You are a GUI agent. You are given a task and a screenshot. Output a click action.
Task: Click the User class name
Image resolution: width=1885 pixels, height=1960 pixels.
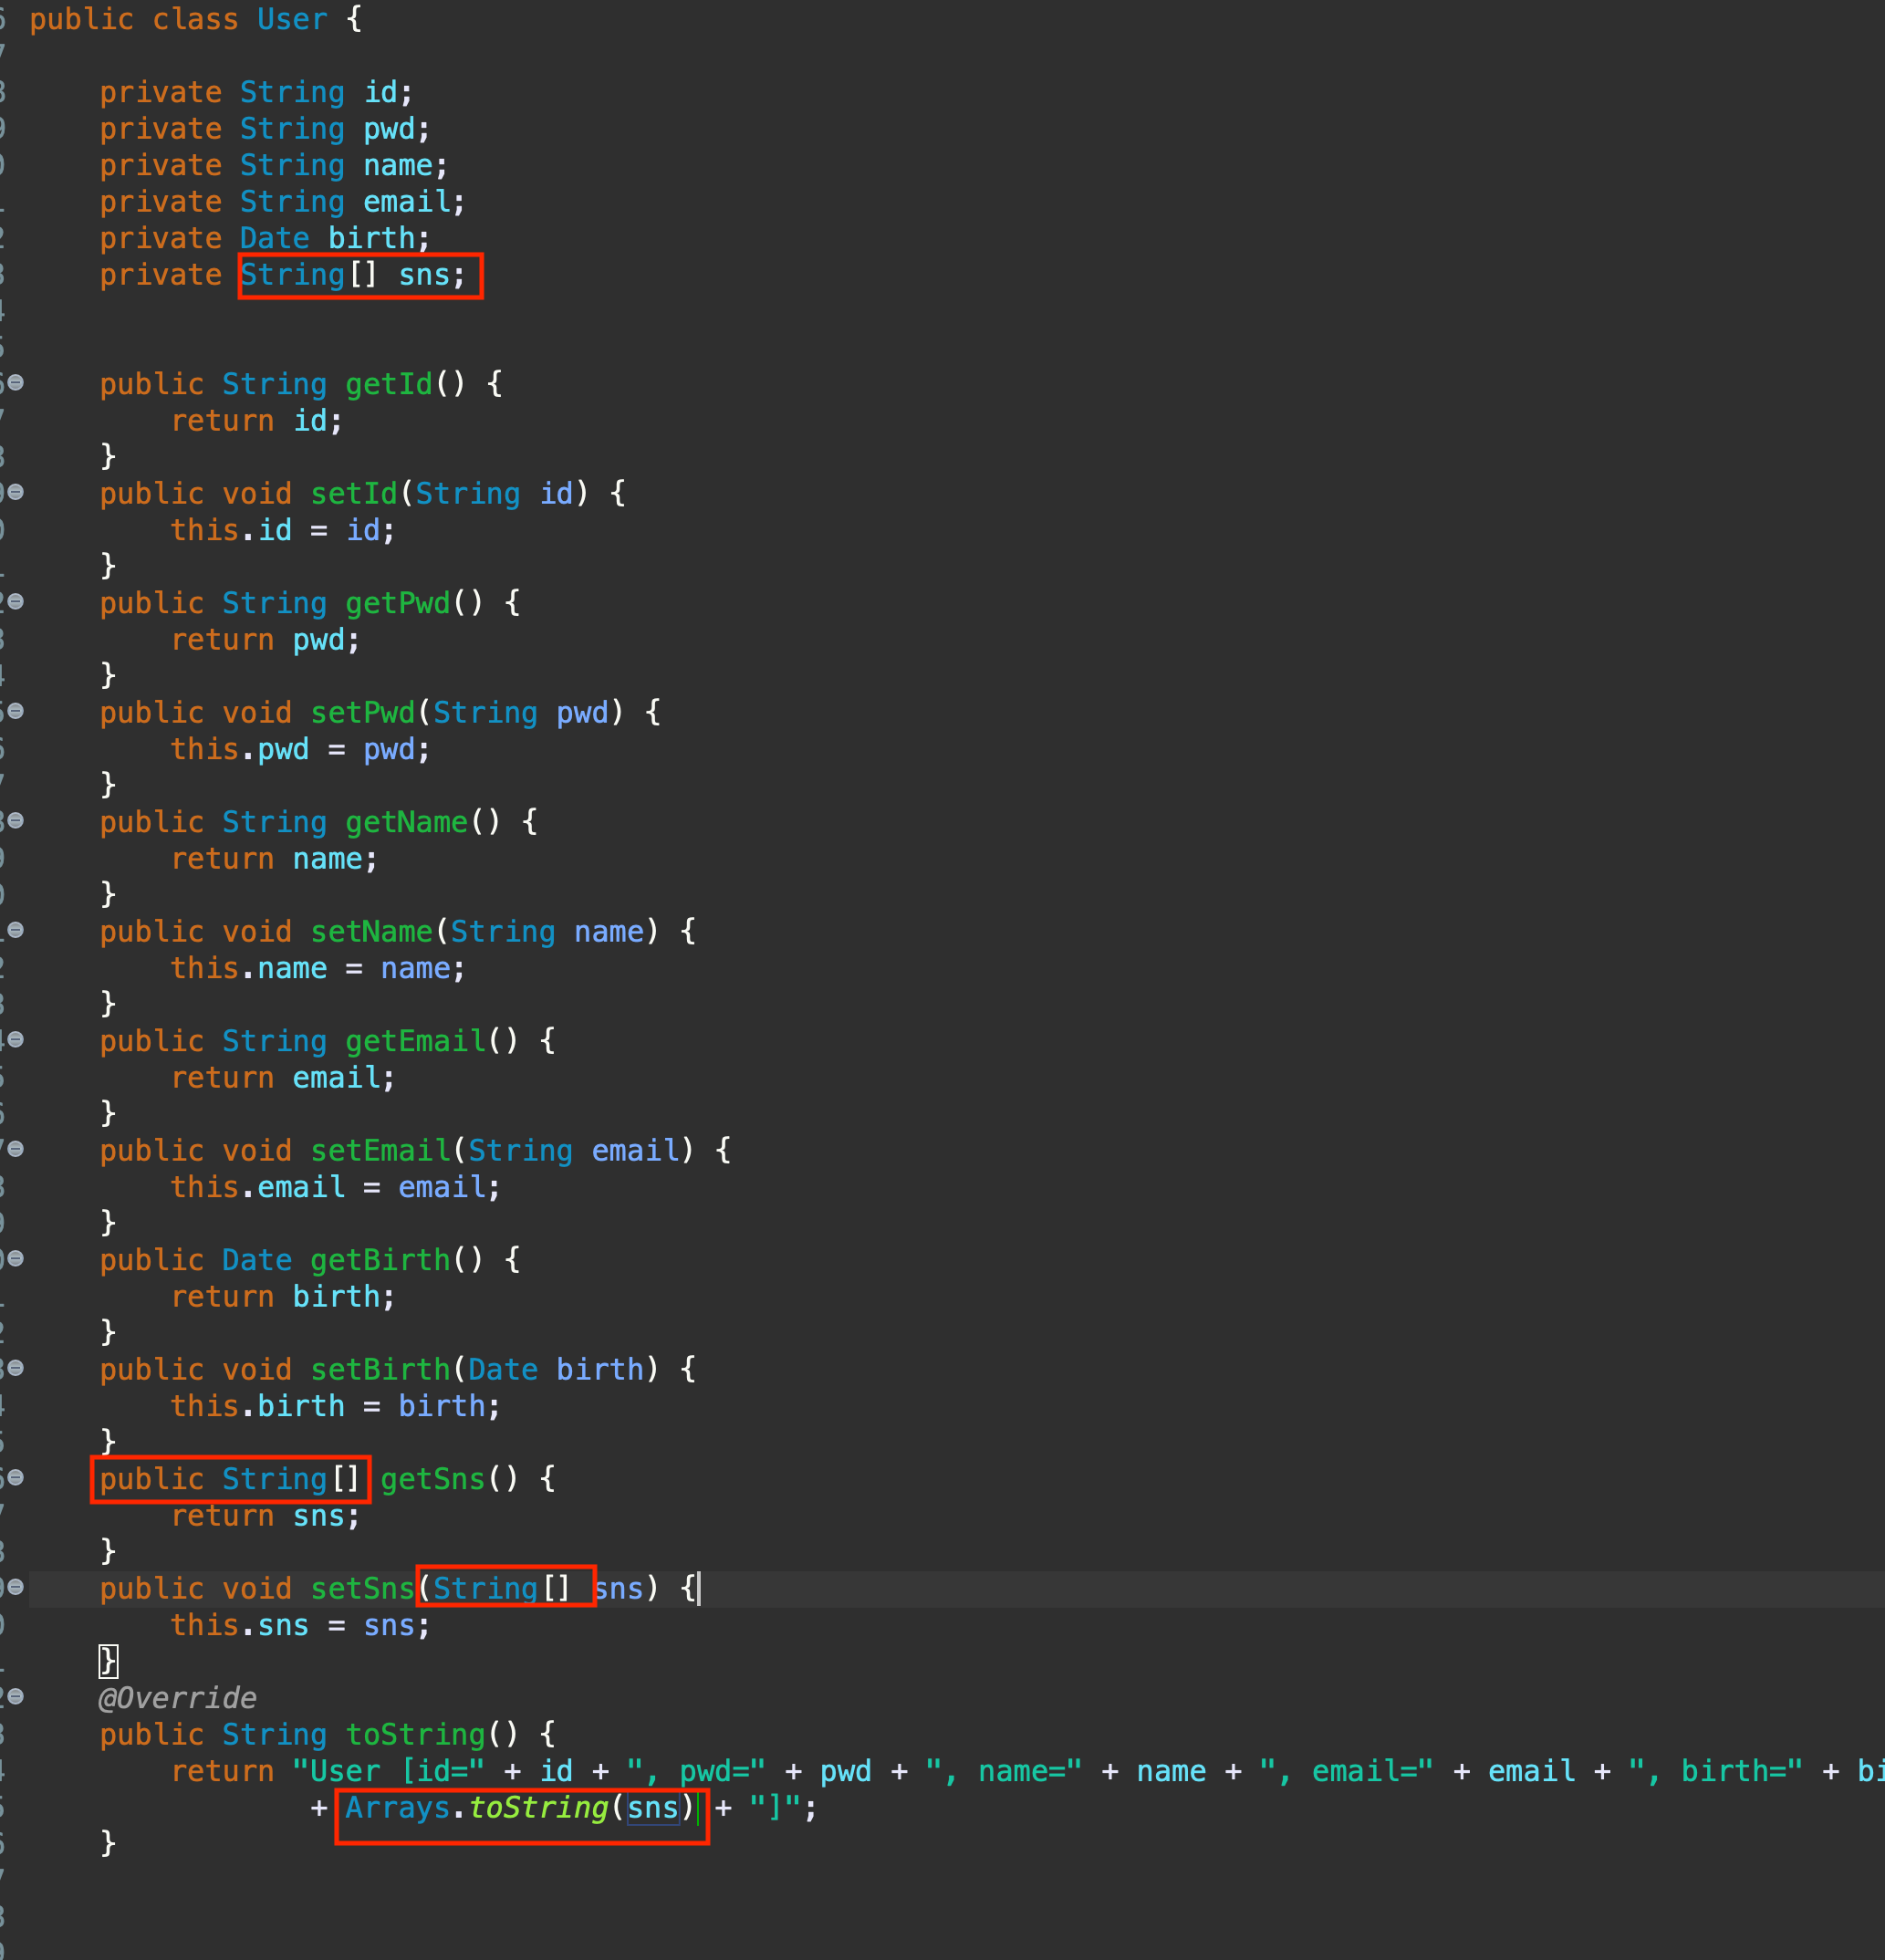(292, 19)
